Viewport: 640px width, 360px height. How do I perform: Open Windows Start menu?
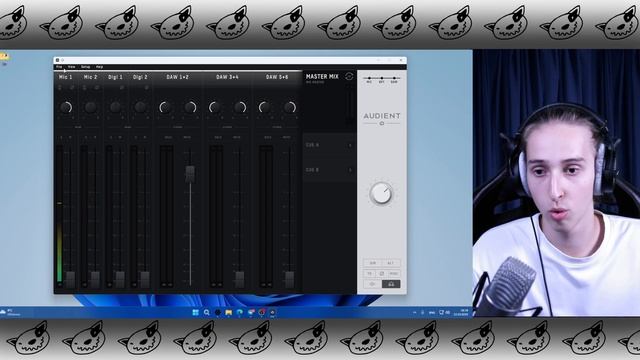196,313
